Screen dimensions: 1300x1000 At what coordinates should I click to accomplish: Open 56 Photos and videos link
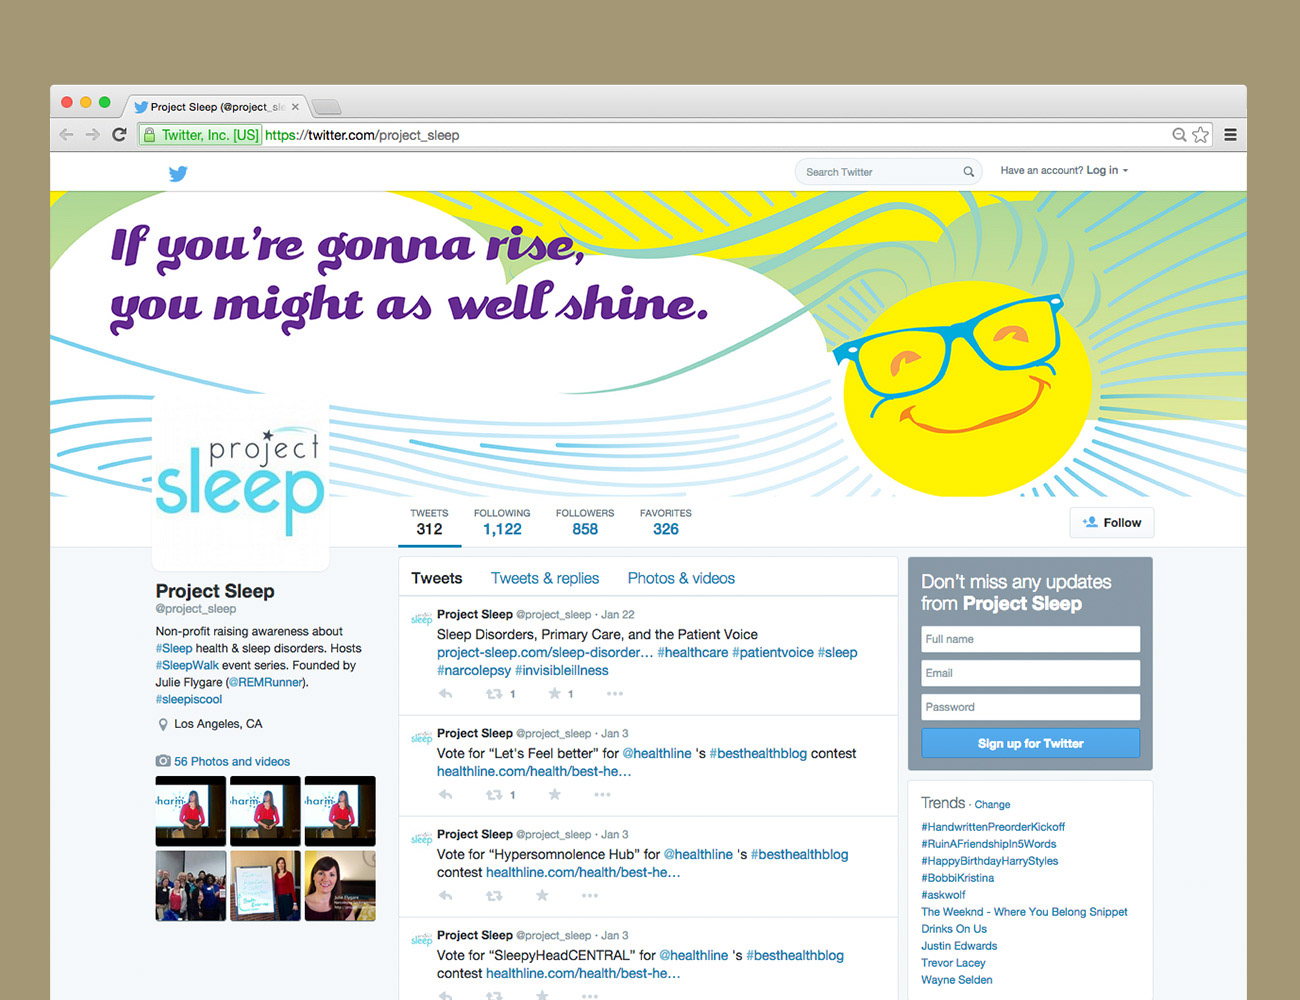point(232,761)
